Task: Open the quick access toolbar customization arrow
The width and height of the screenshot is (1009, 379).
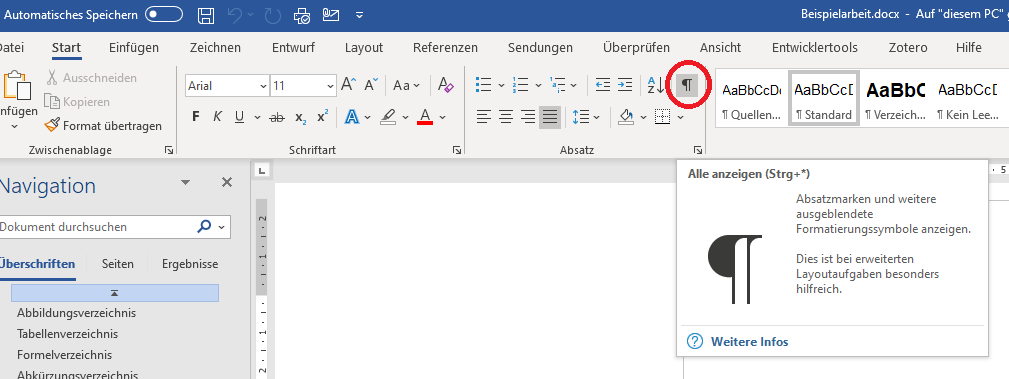Action: (359, 15)
